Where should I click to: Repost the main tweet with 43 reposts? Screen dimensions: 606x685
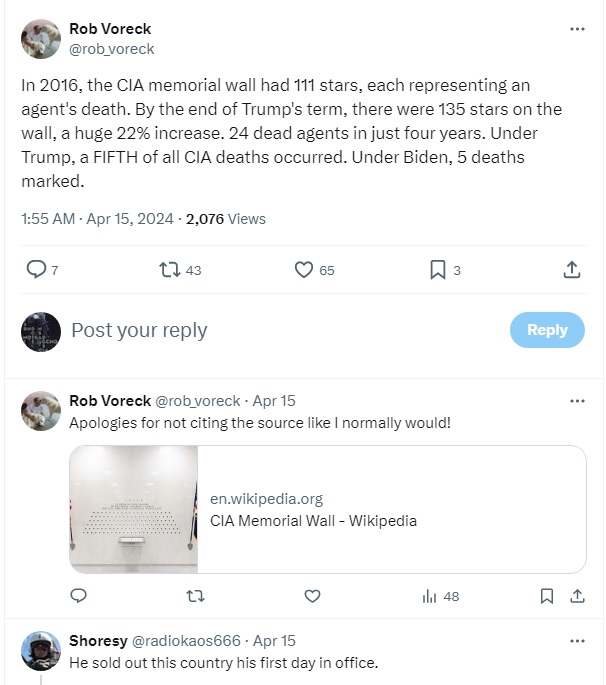pos(170,269)
